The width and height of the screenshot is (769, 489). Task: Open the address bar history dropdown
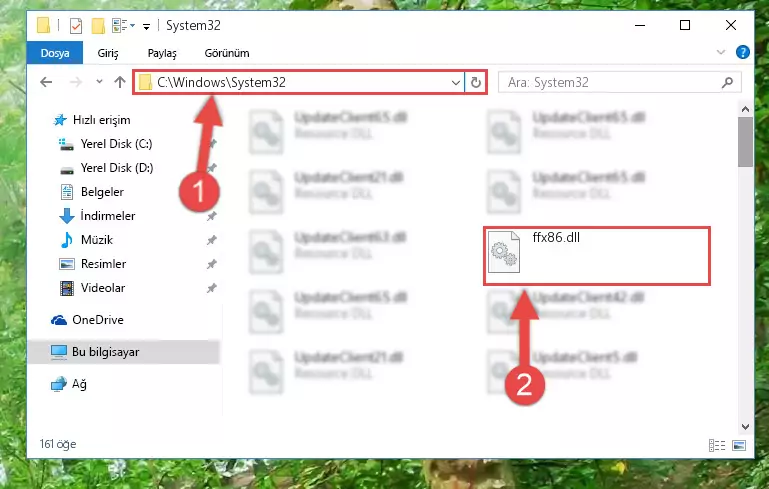coord(456,82)
